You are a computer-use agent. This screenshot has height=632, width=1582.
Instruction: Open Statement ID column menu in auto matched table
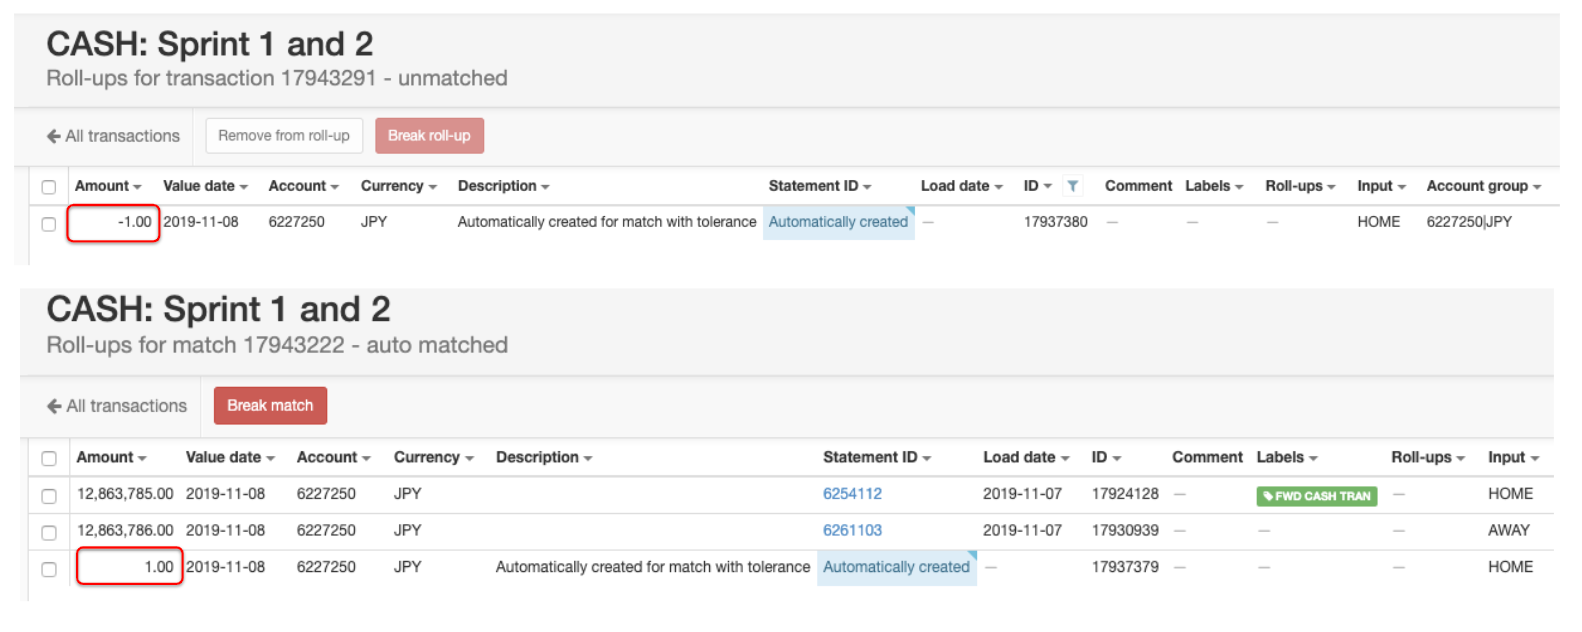pos(877,457)
